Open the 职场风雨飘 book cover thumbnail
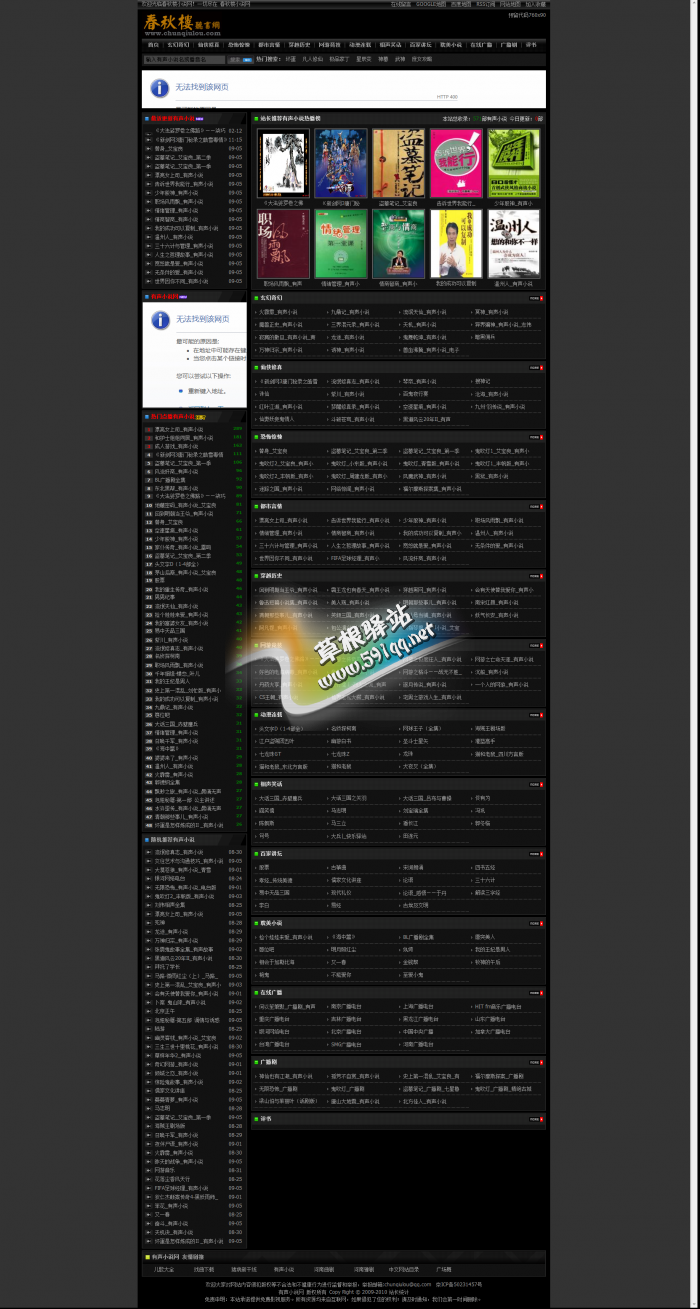The image size is (700, 1309). (x=283, y=243)
